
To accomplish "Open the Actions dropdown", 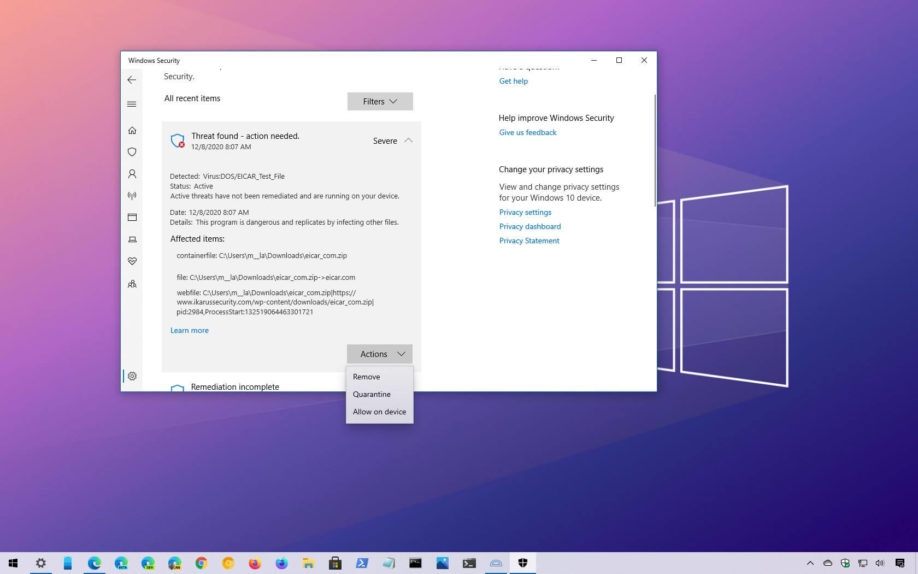I will click(380, 354).
